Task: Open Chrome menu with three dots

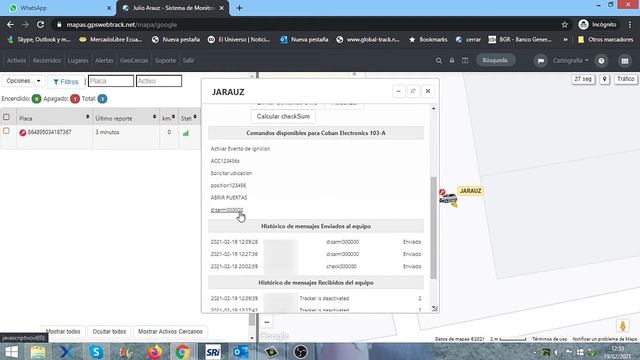Action: (630, 24)
